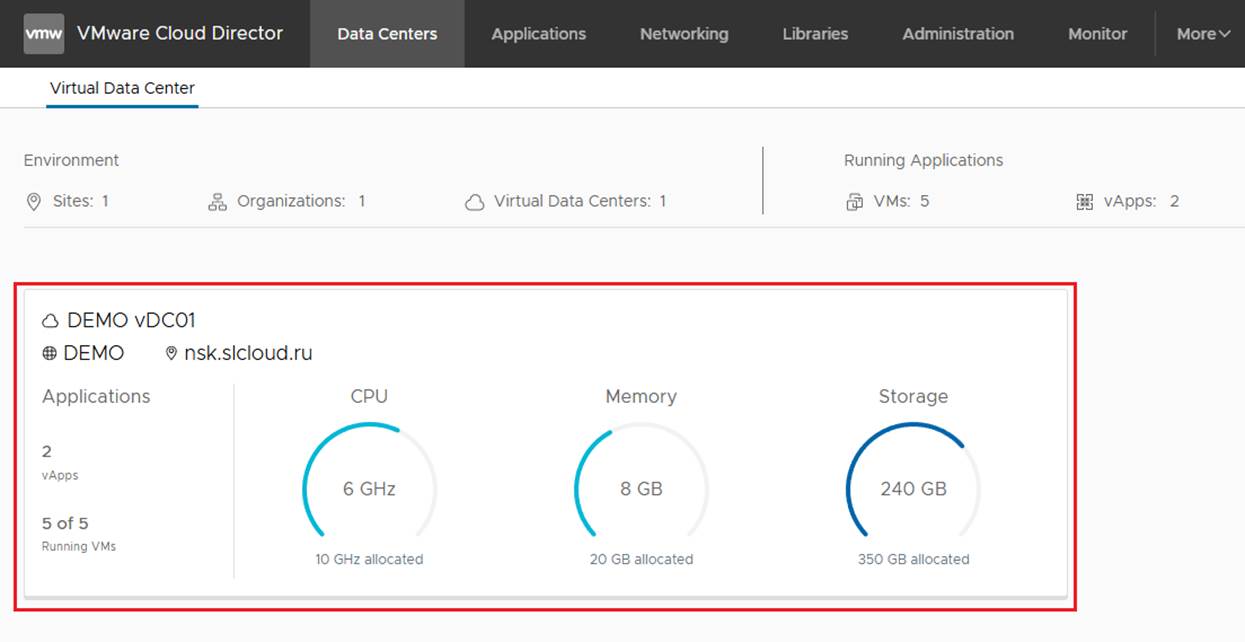Open the Libraries tab
Viewport: 1245px width, 642px height.
coord(815,34)
